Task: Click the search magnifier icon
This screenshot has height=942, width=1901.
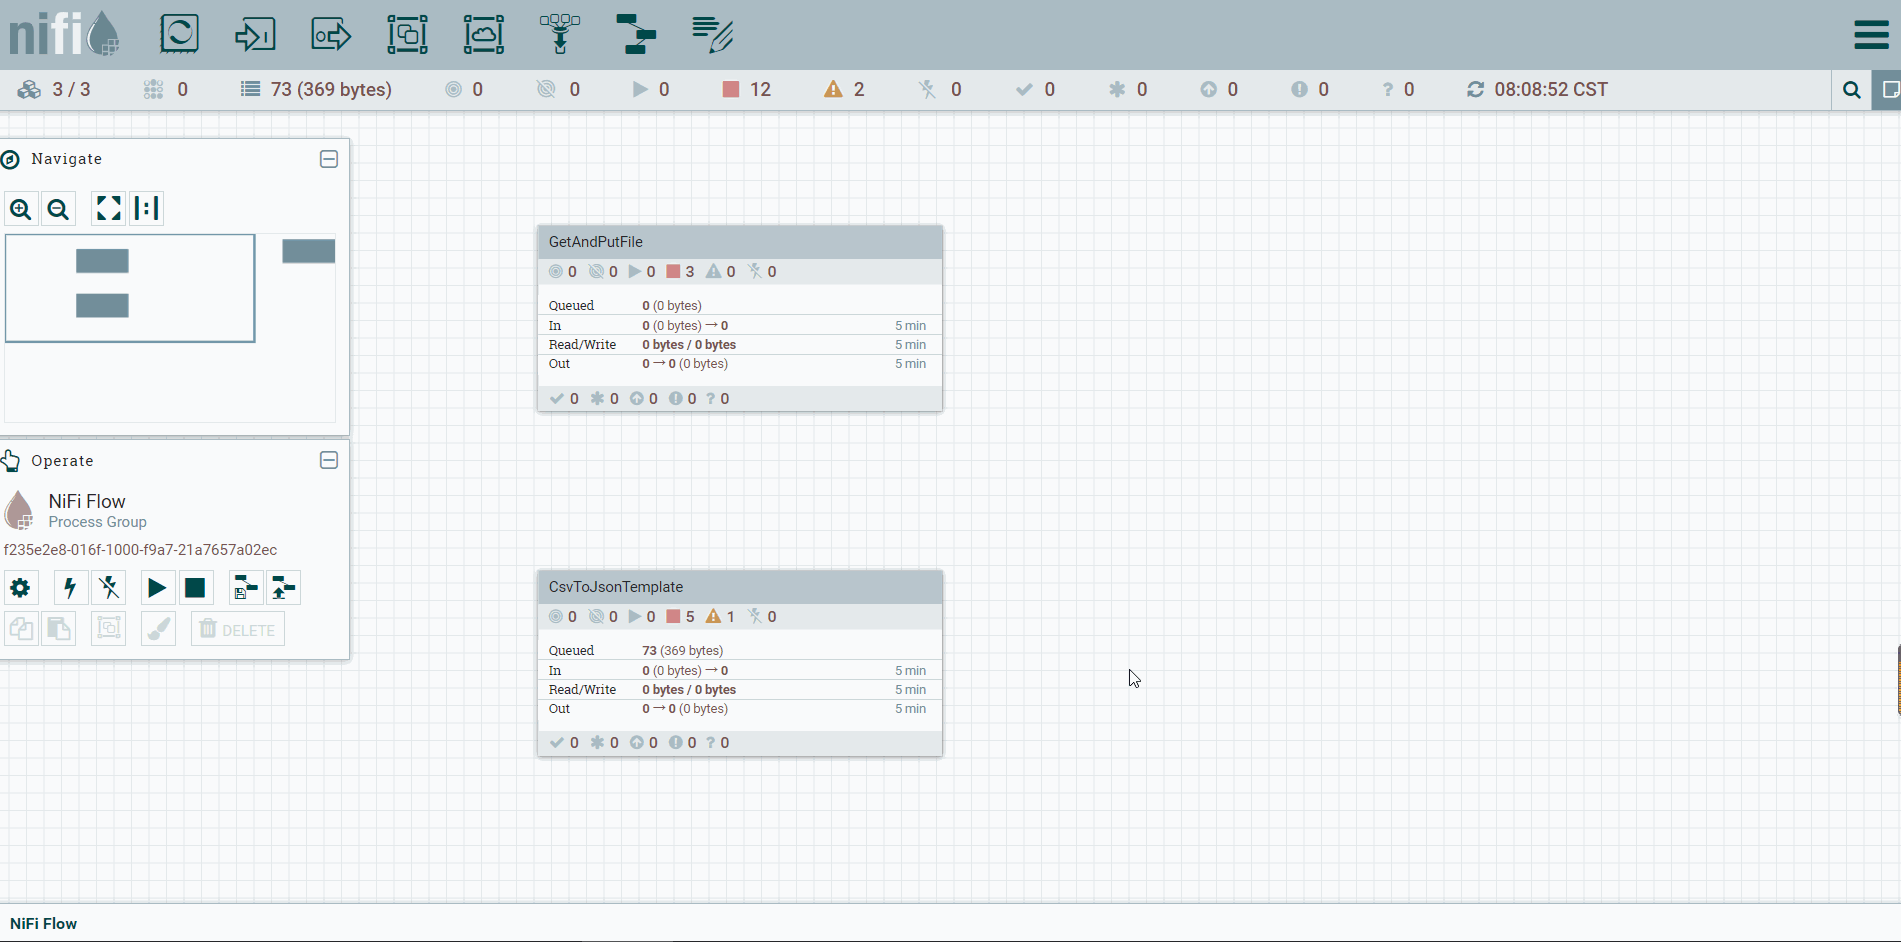Action: (x=1852, y=90)
